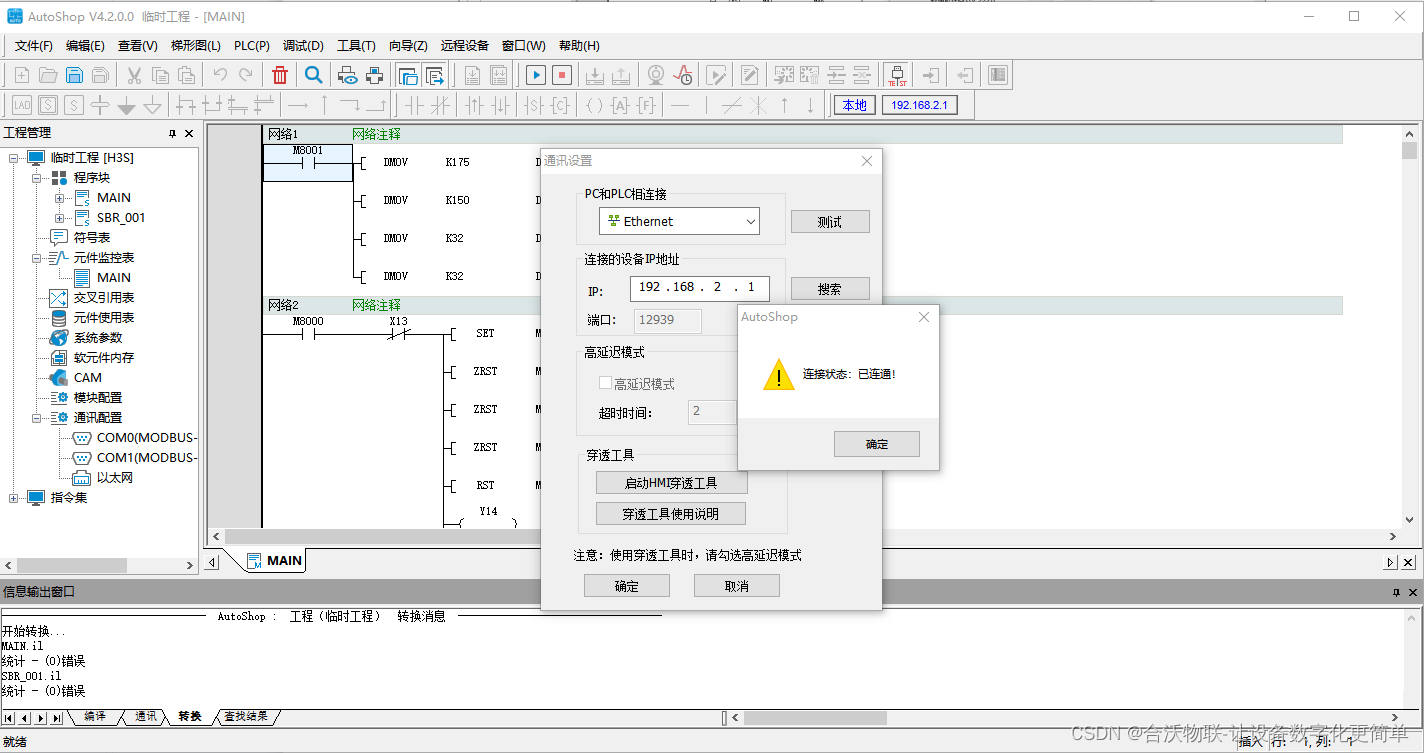Click the blue Run play icon
The height and width of the screenshot is (753, 1424).
tap(536, 75)
